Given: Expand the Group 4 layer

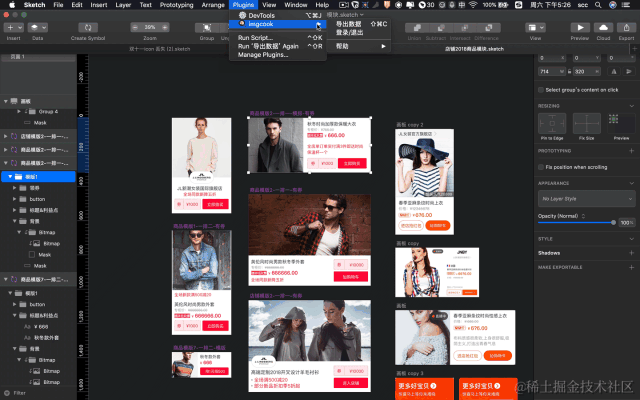Looking at the screenshot, I should tap(19, 111).
